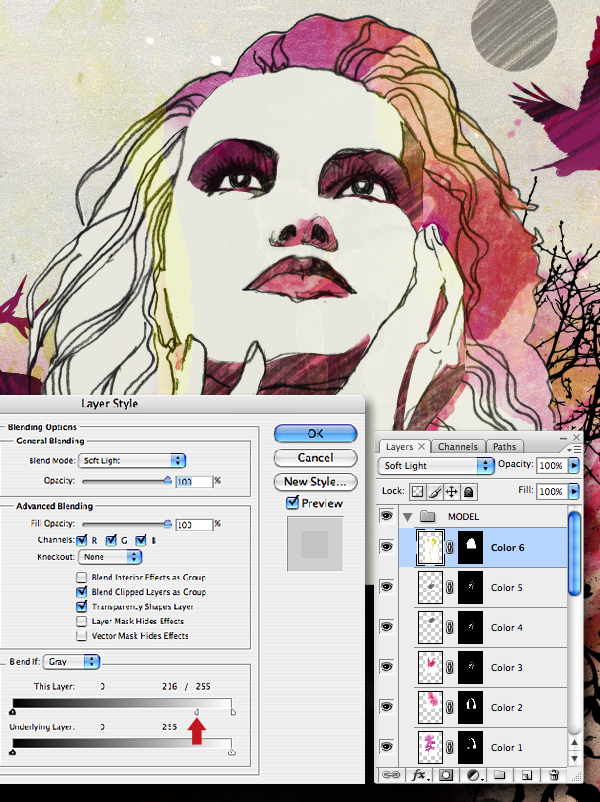
Task: Click the lock image pixels brush icon
Action: tap(434, 492)
